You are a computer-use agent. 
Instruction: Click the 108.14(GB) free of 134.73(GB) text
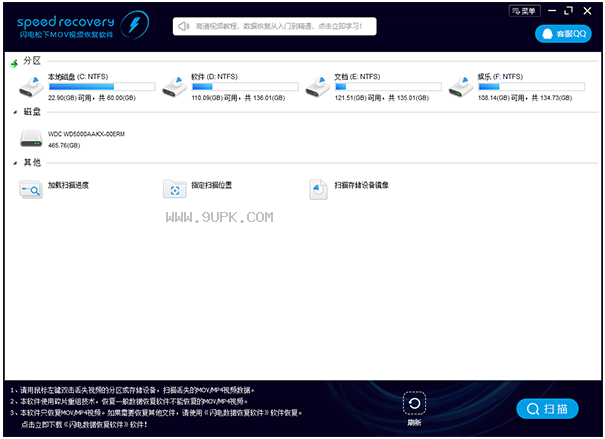[525, 98]
